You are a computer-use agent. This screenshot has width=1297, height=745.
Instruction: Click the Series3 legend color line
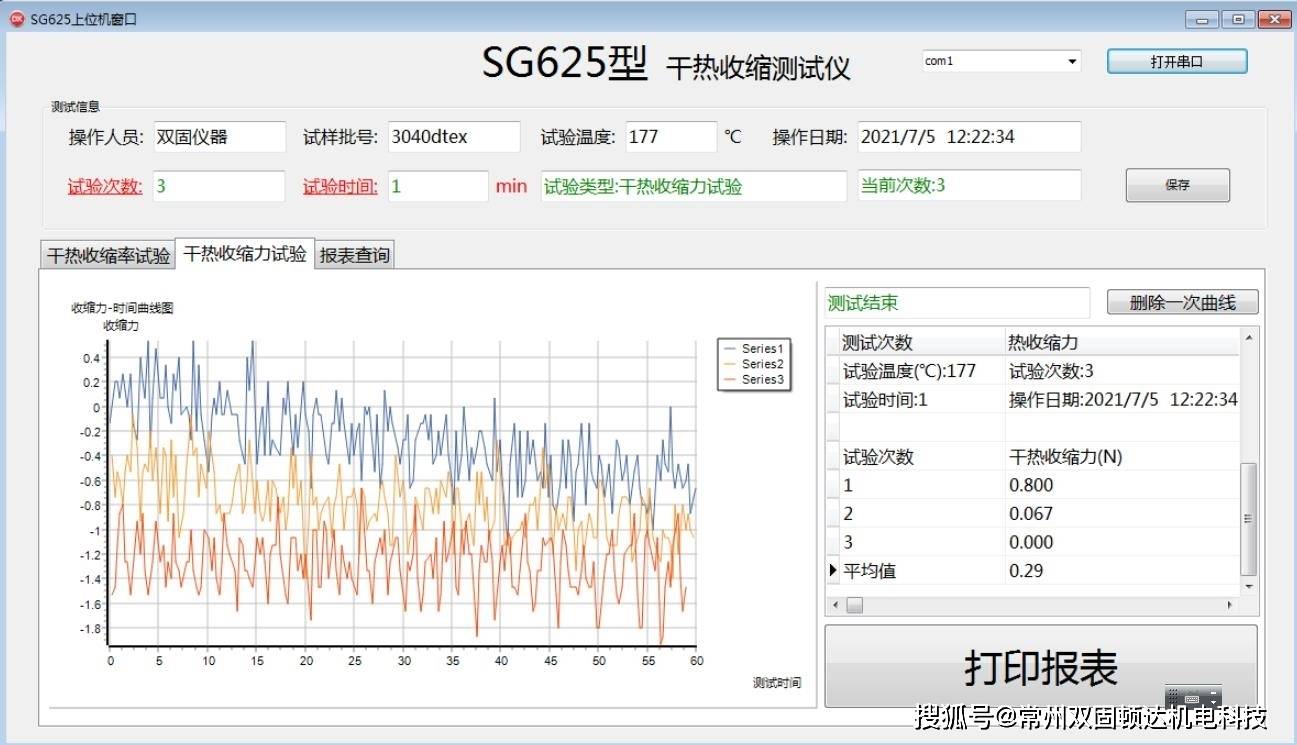click(x=729, y=380)
